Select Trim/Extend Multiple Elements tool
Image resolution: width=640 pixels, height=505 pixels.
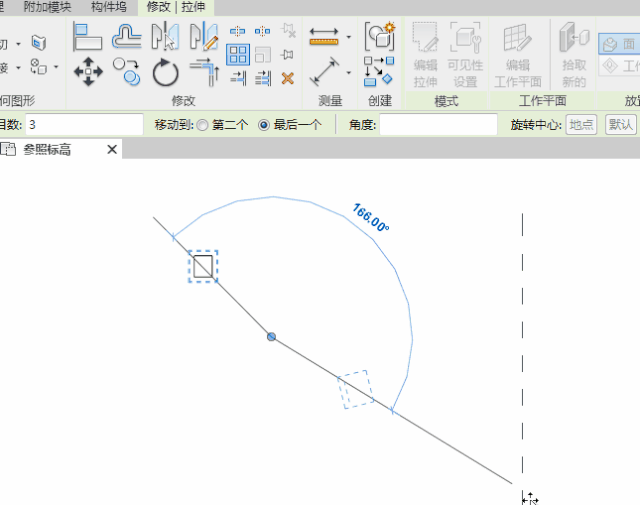[263, 78]
